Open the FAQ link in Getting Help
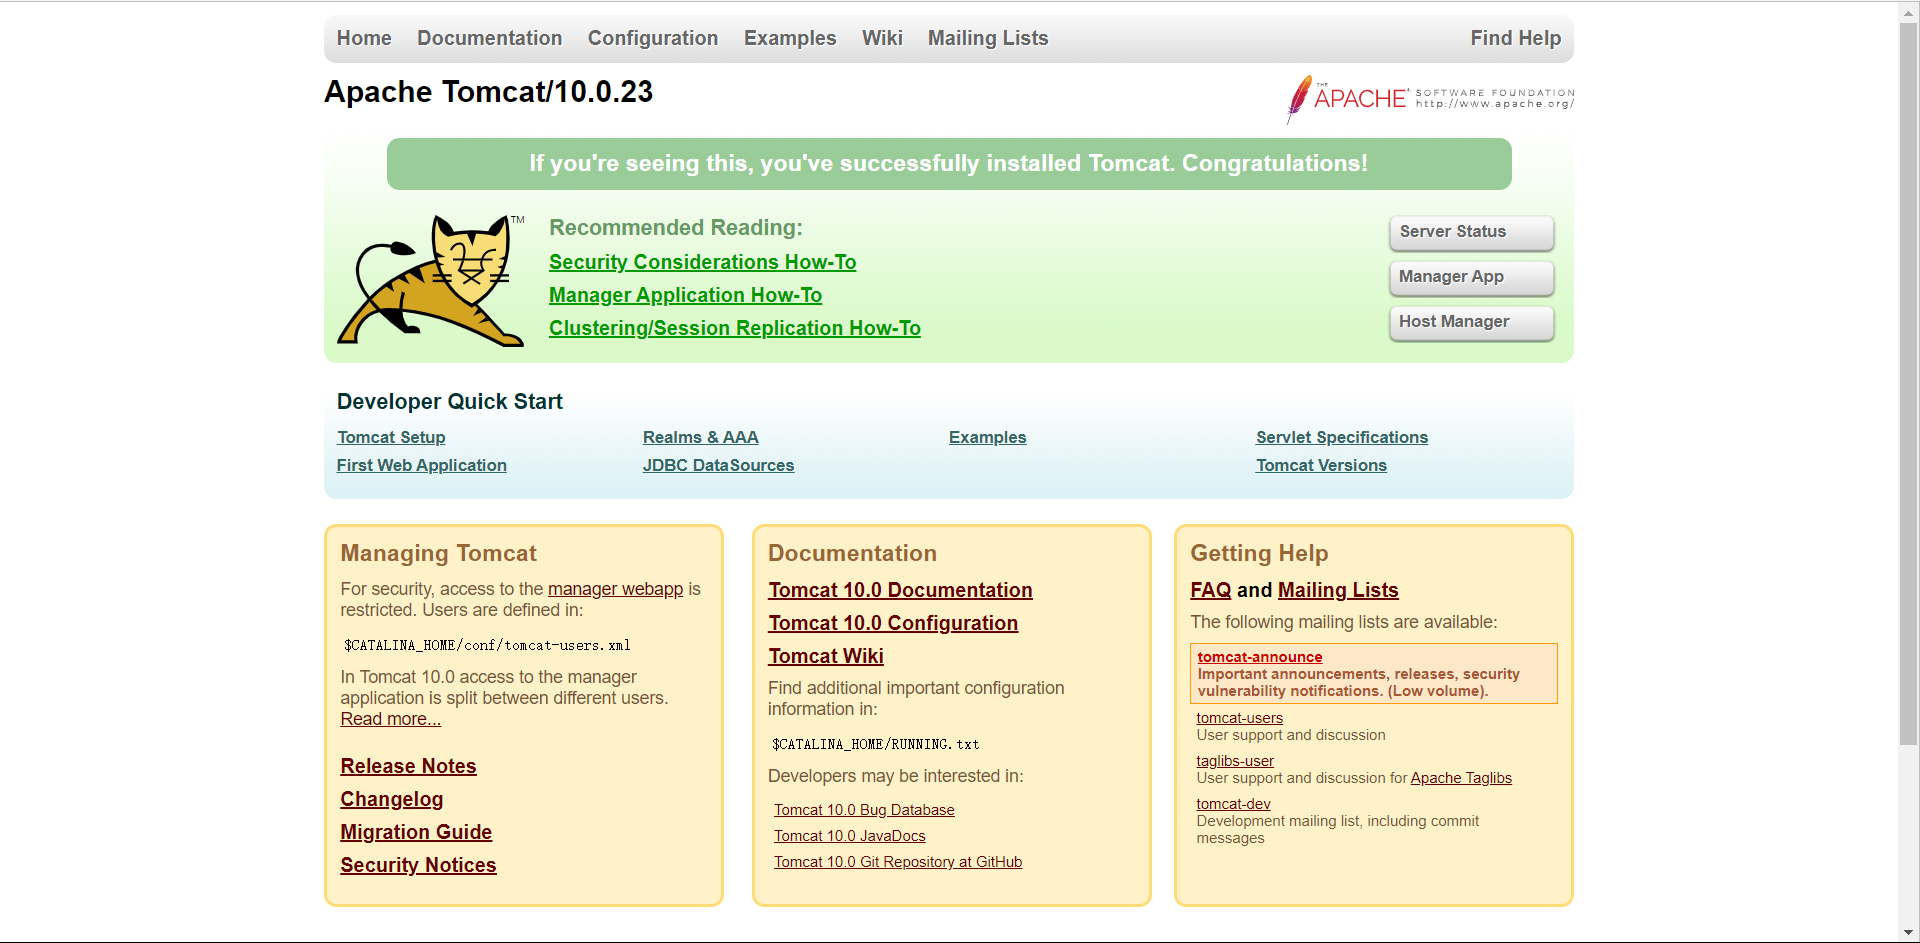Viewport: 1920px width, 943px height. tap(1211, 590)
